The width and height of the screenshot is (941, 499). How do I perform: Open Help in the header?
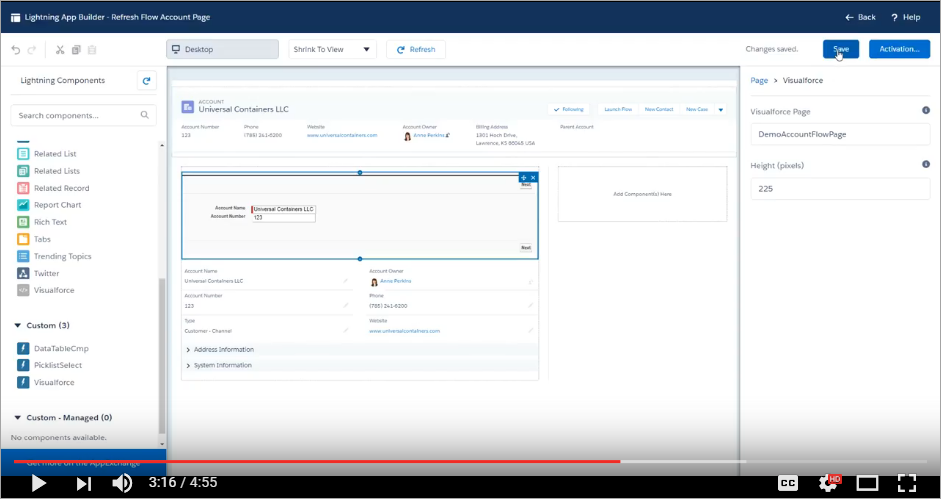(906, 17)
